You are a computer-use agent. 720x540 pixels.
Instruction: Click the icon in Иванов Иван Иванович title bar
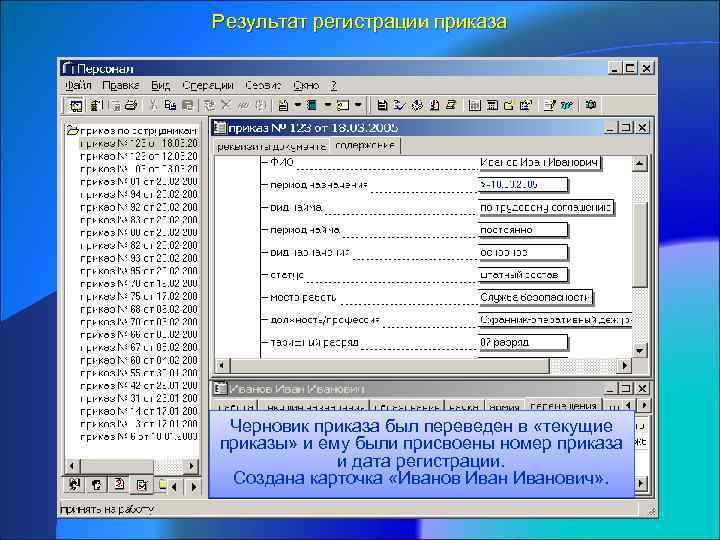[220, 388]
